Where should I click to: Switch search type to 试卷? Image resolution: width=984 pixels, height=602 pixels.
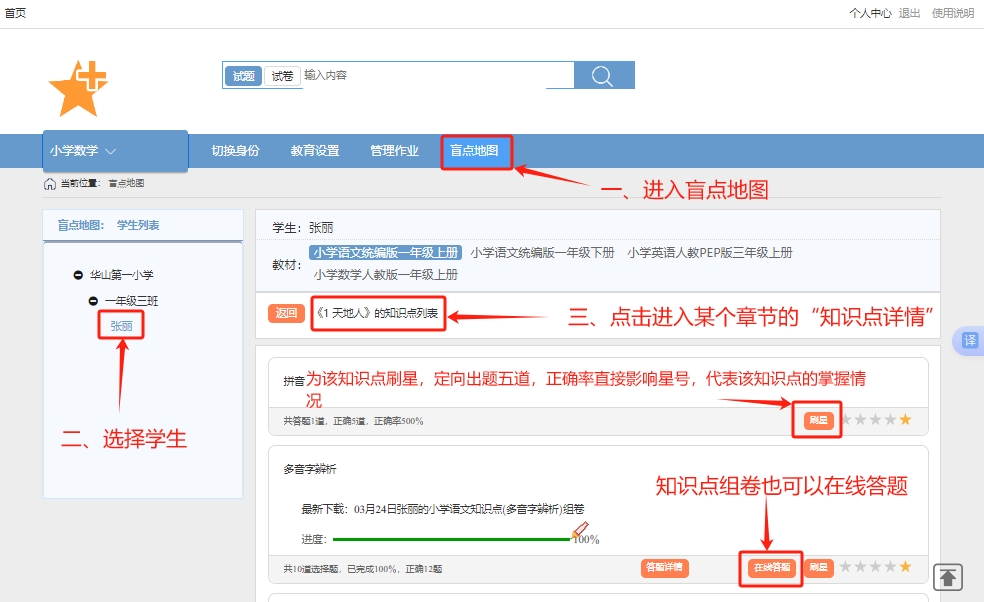click(282, 76)
